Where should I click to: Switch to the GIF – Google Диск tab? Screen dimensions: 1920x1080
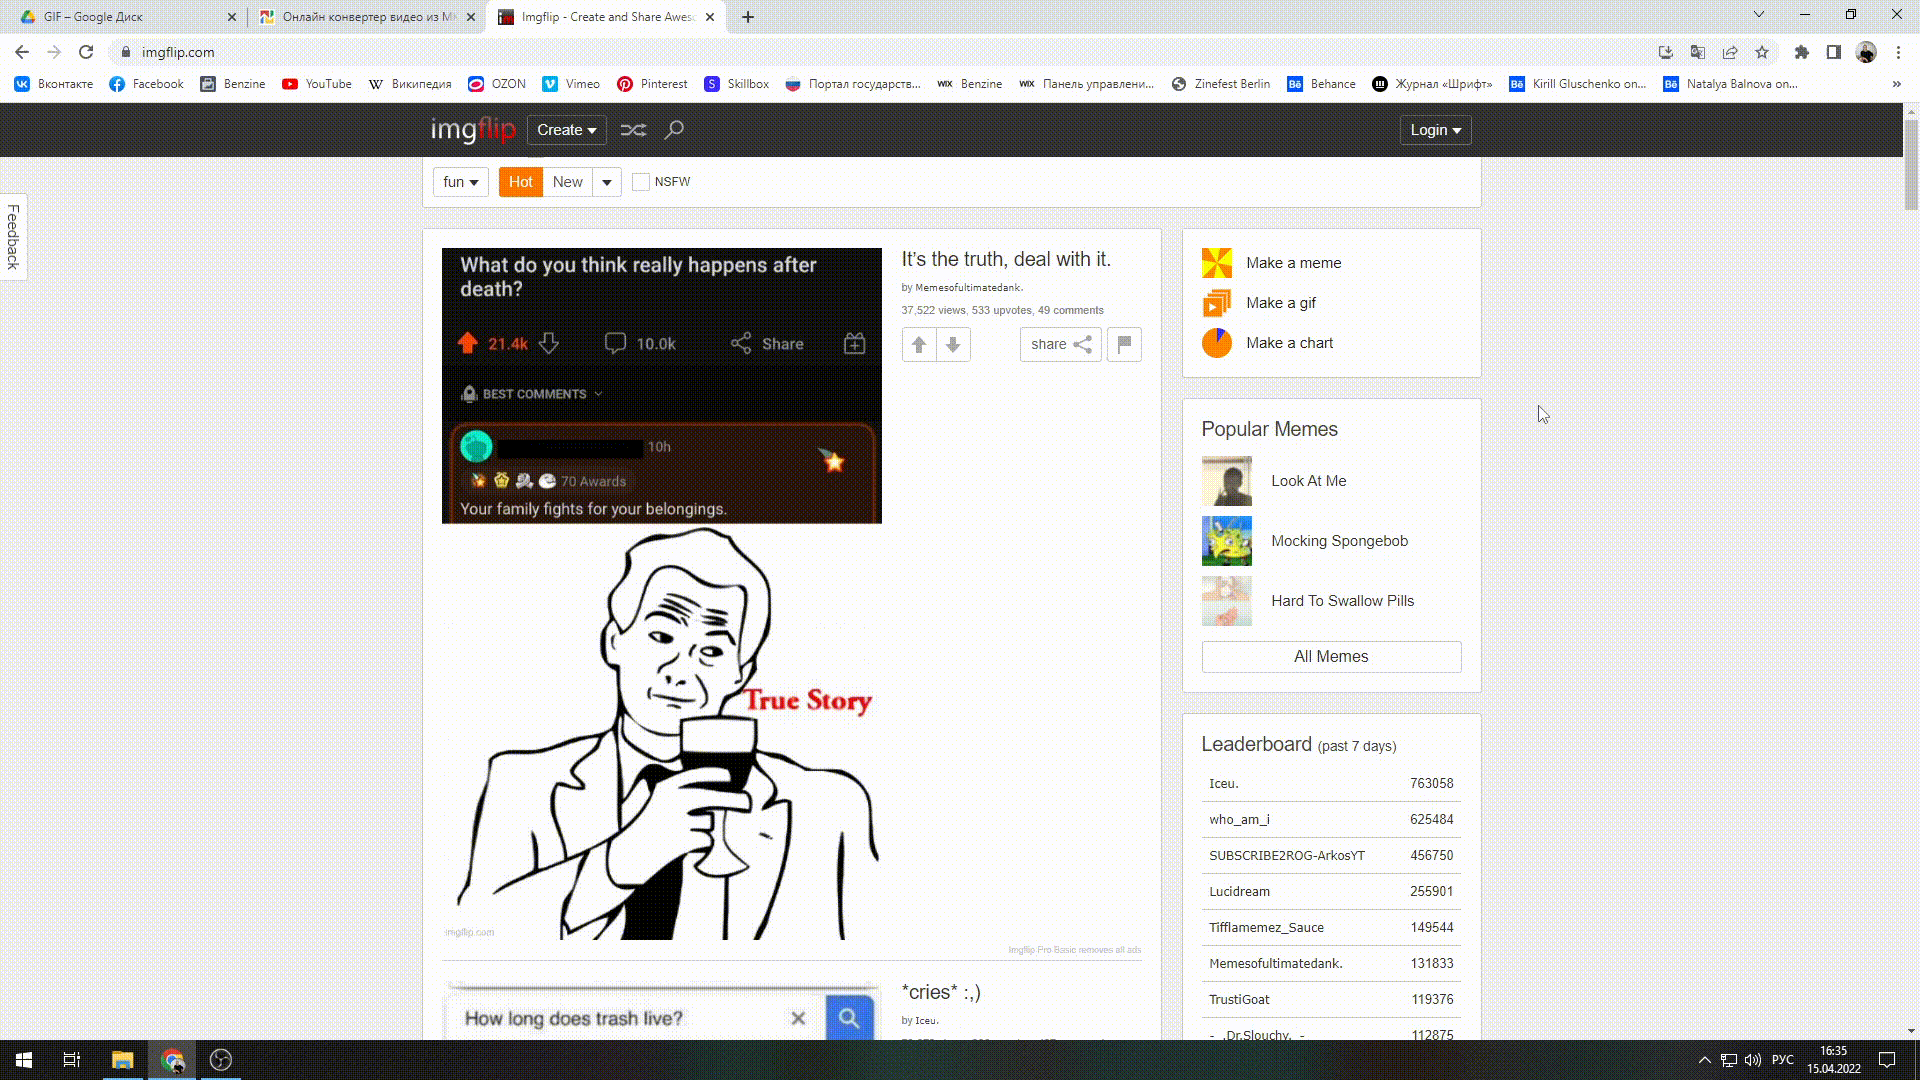(x=125, y=17)
